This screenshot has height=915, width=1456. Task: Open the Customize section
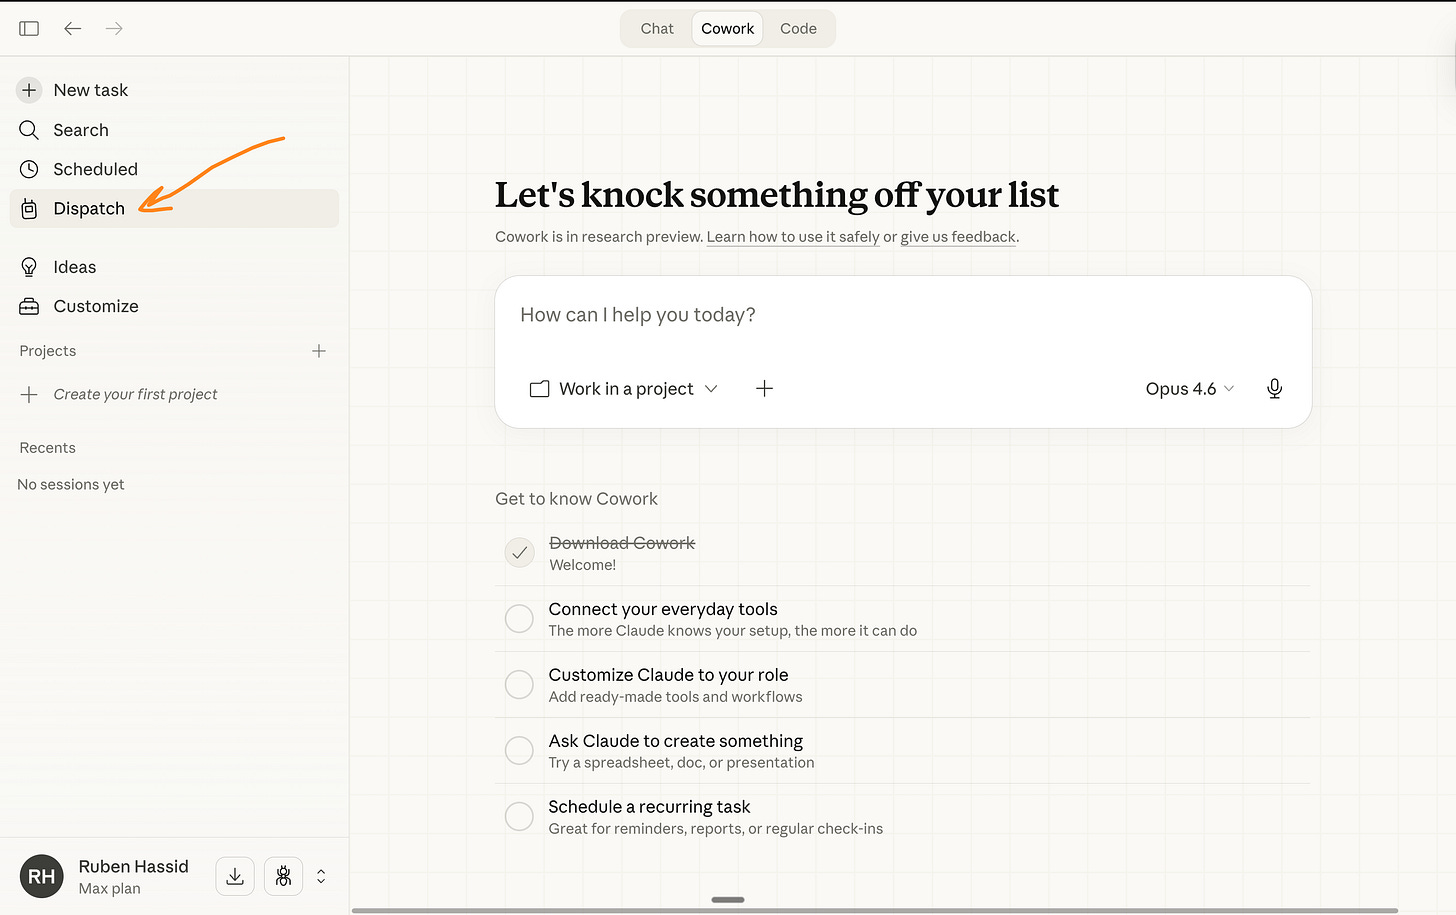174,306
